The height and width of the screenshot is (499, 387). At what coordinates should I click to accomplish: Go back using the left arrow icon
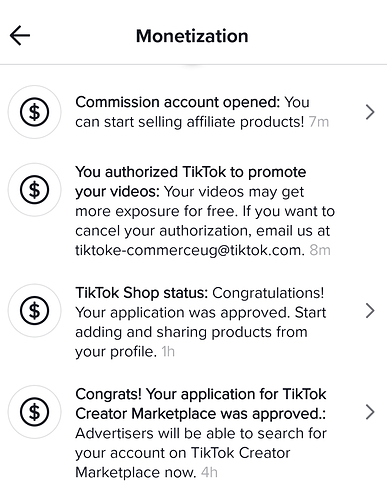pos(20,35)
